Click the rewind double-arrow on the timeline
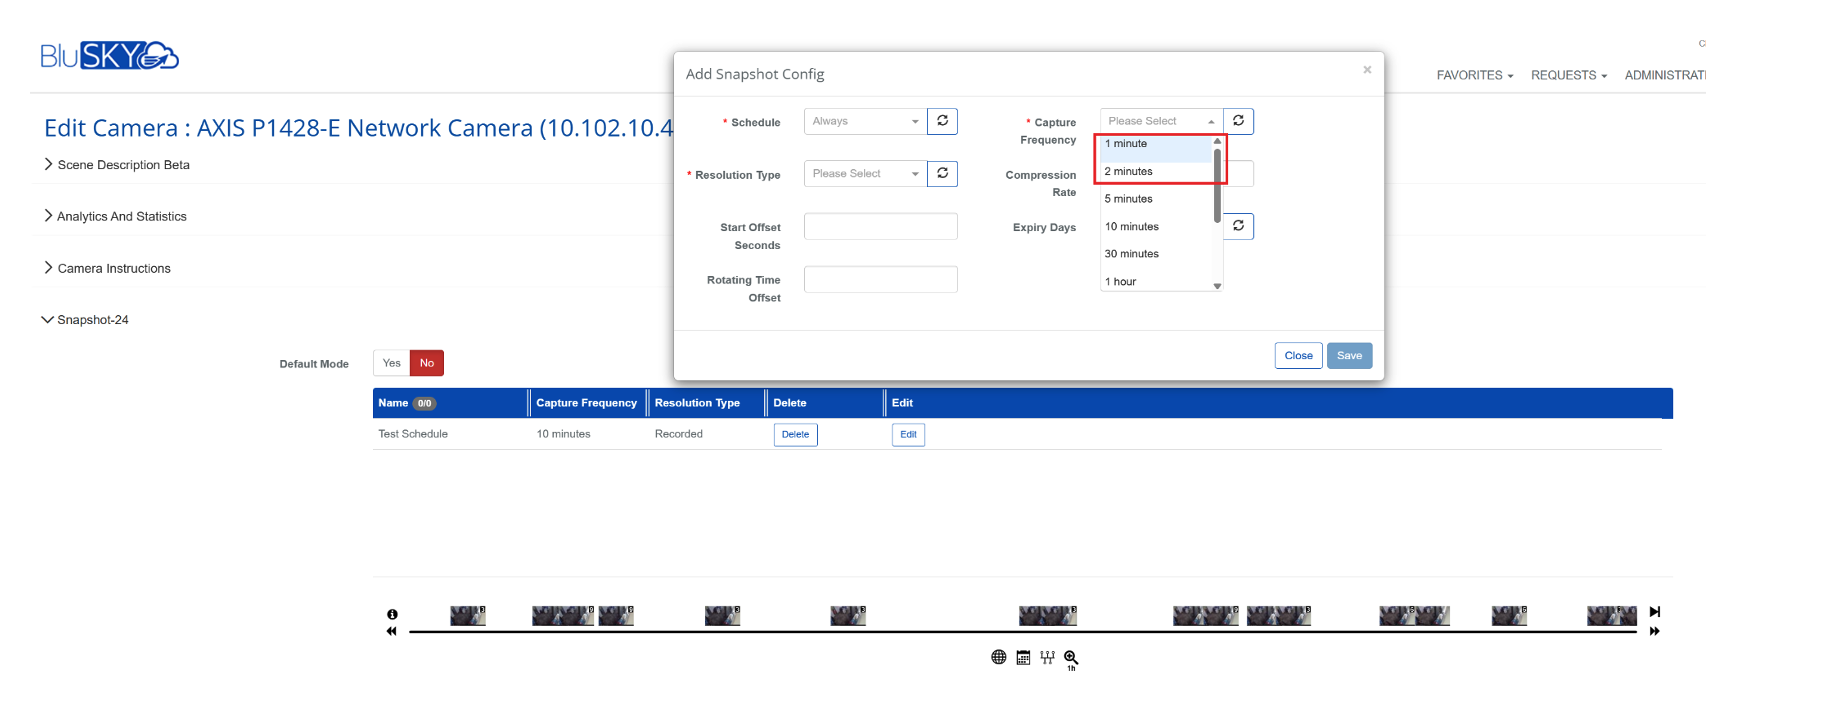This screenshot has width=1844, height=716. [x=391, y=631]
